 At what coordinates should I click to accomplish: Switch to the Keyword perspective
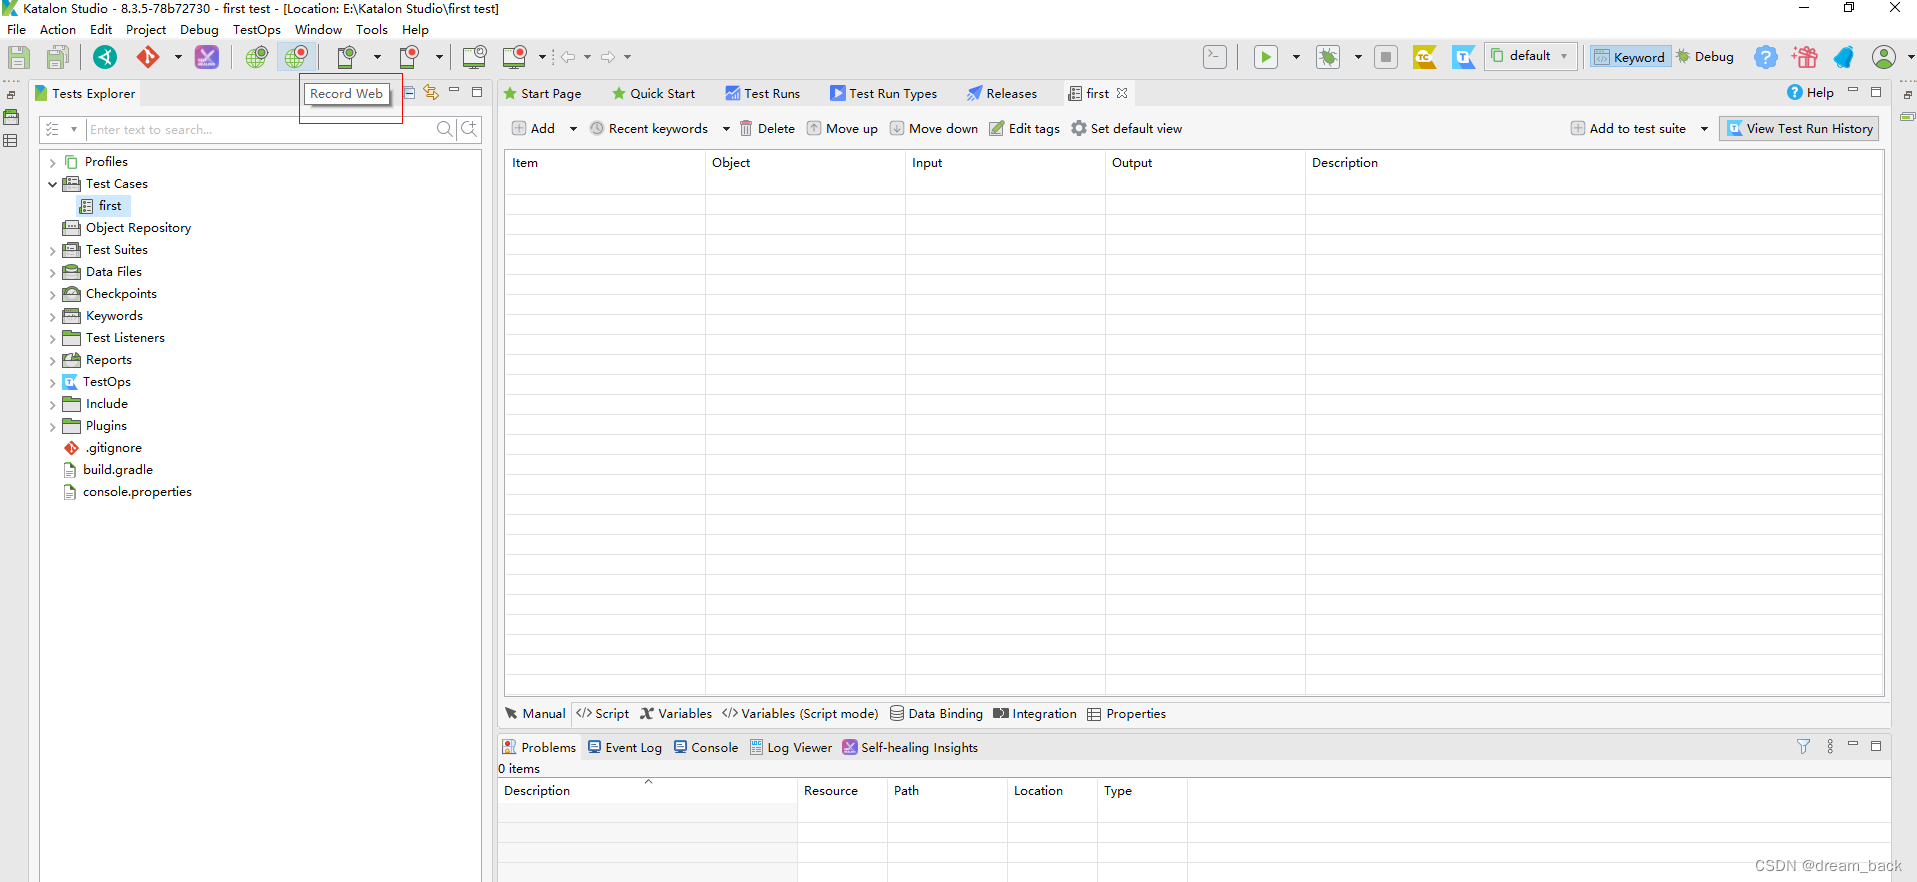click(1630, 57)
